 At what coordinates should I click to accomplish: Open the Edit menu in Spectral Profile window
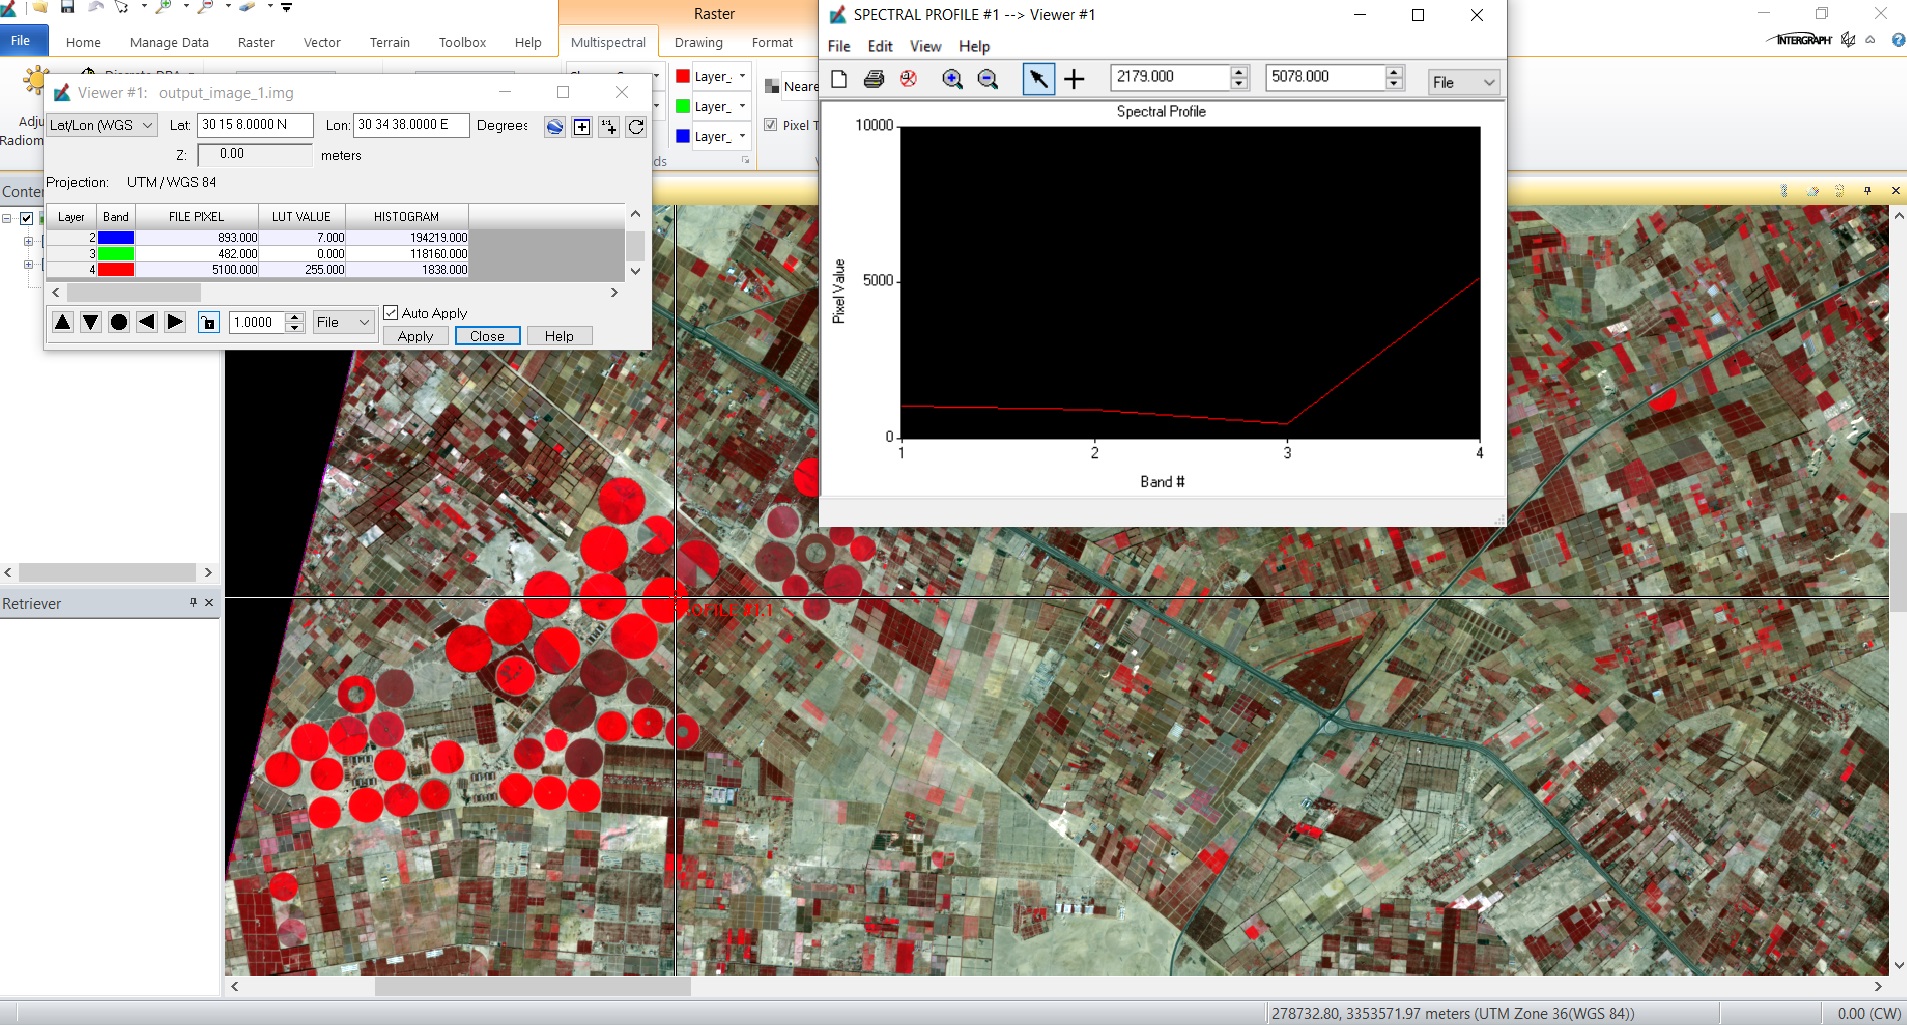(879, 46)
